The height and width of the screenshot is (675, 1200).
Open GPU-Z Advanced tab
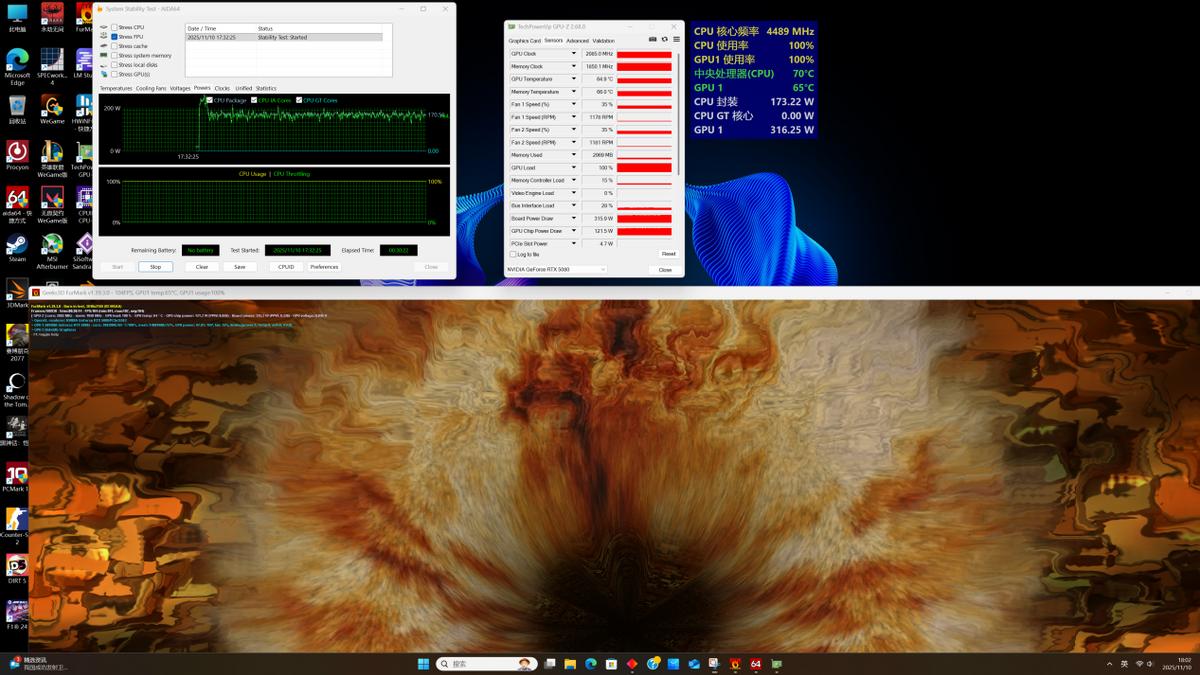coord(578,41)
